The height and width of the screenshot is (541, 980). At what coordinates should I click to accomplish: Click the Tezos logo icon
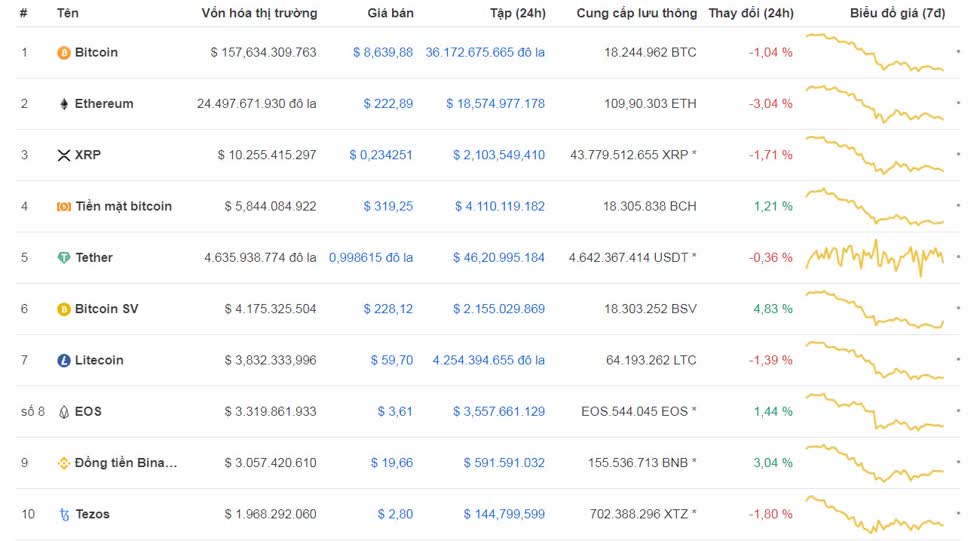pos(64,515)
